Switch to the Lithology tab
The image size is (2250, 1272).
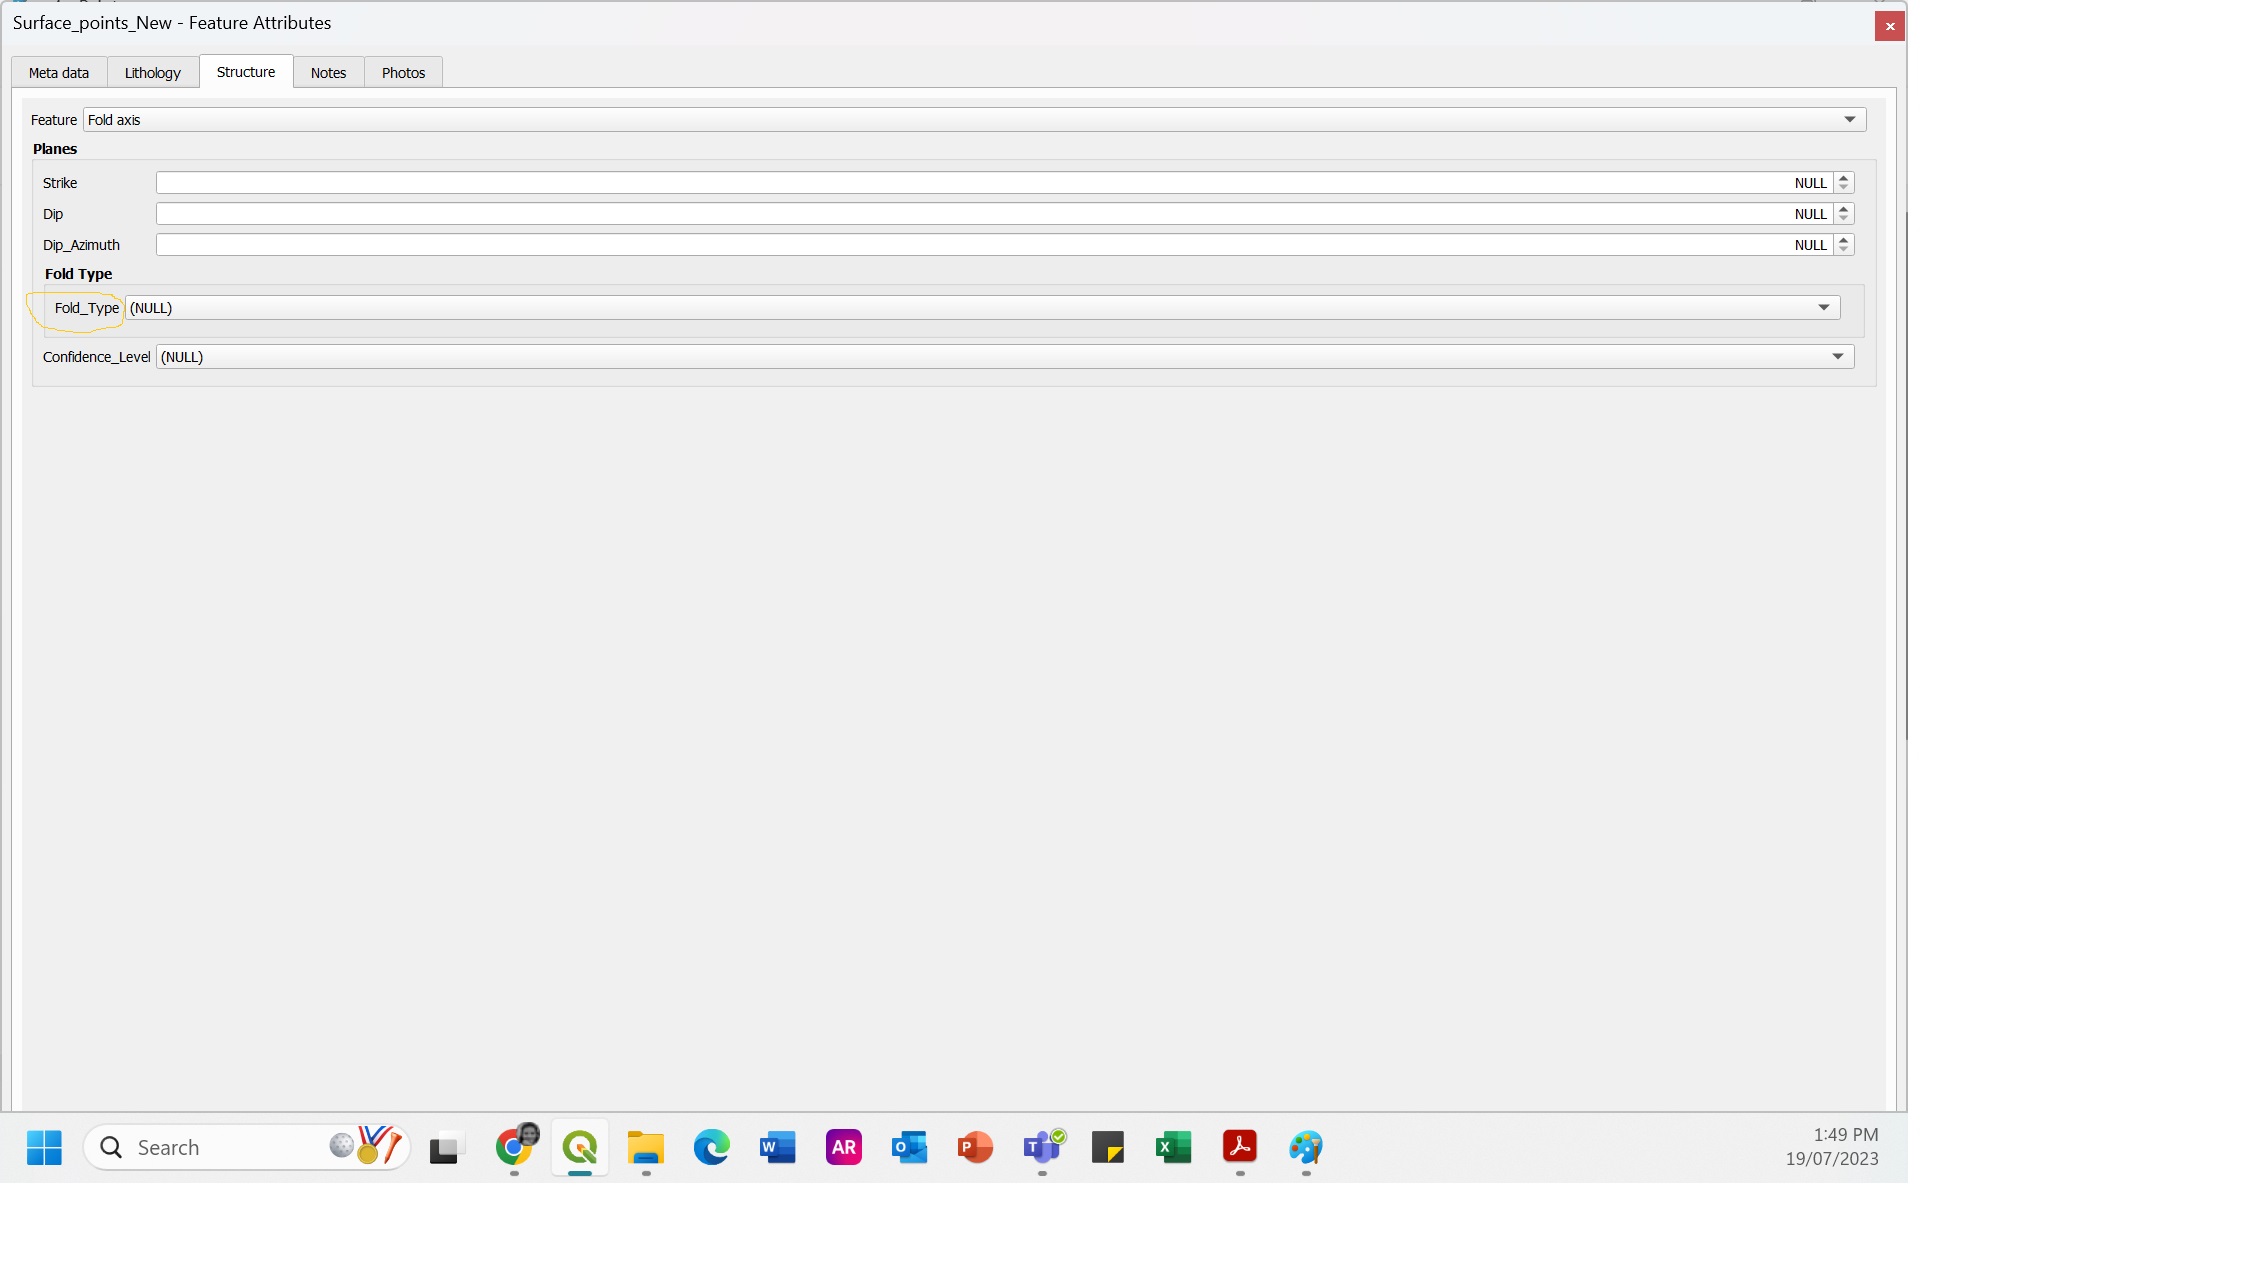tap(153, 71)
